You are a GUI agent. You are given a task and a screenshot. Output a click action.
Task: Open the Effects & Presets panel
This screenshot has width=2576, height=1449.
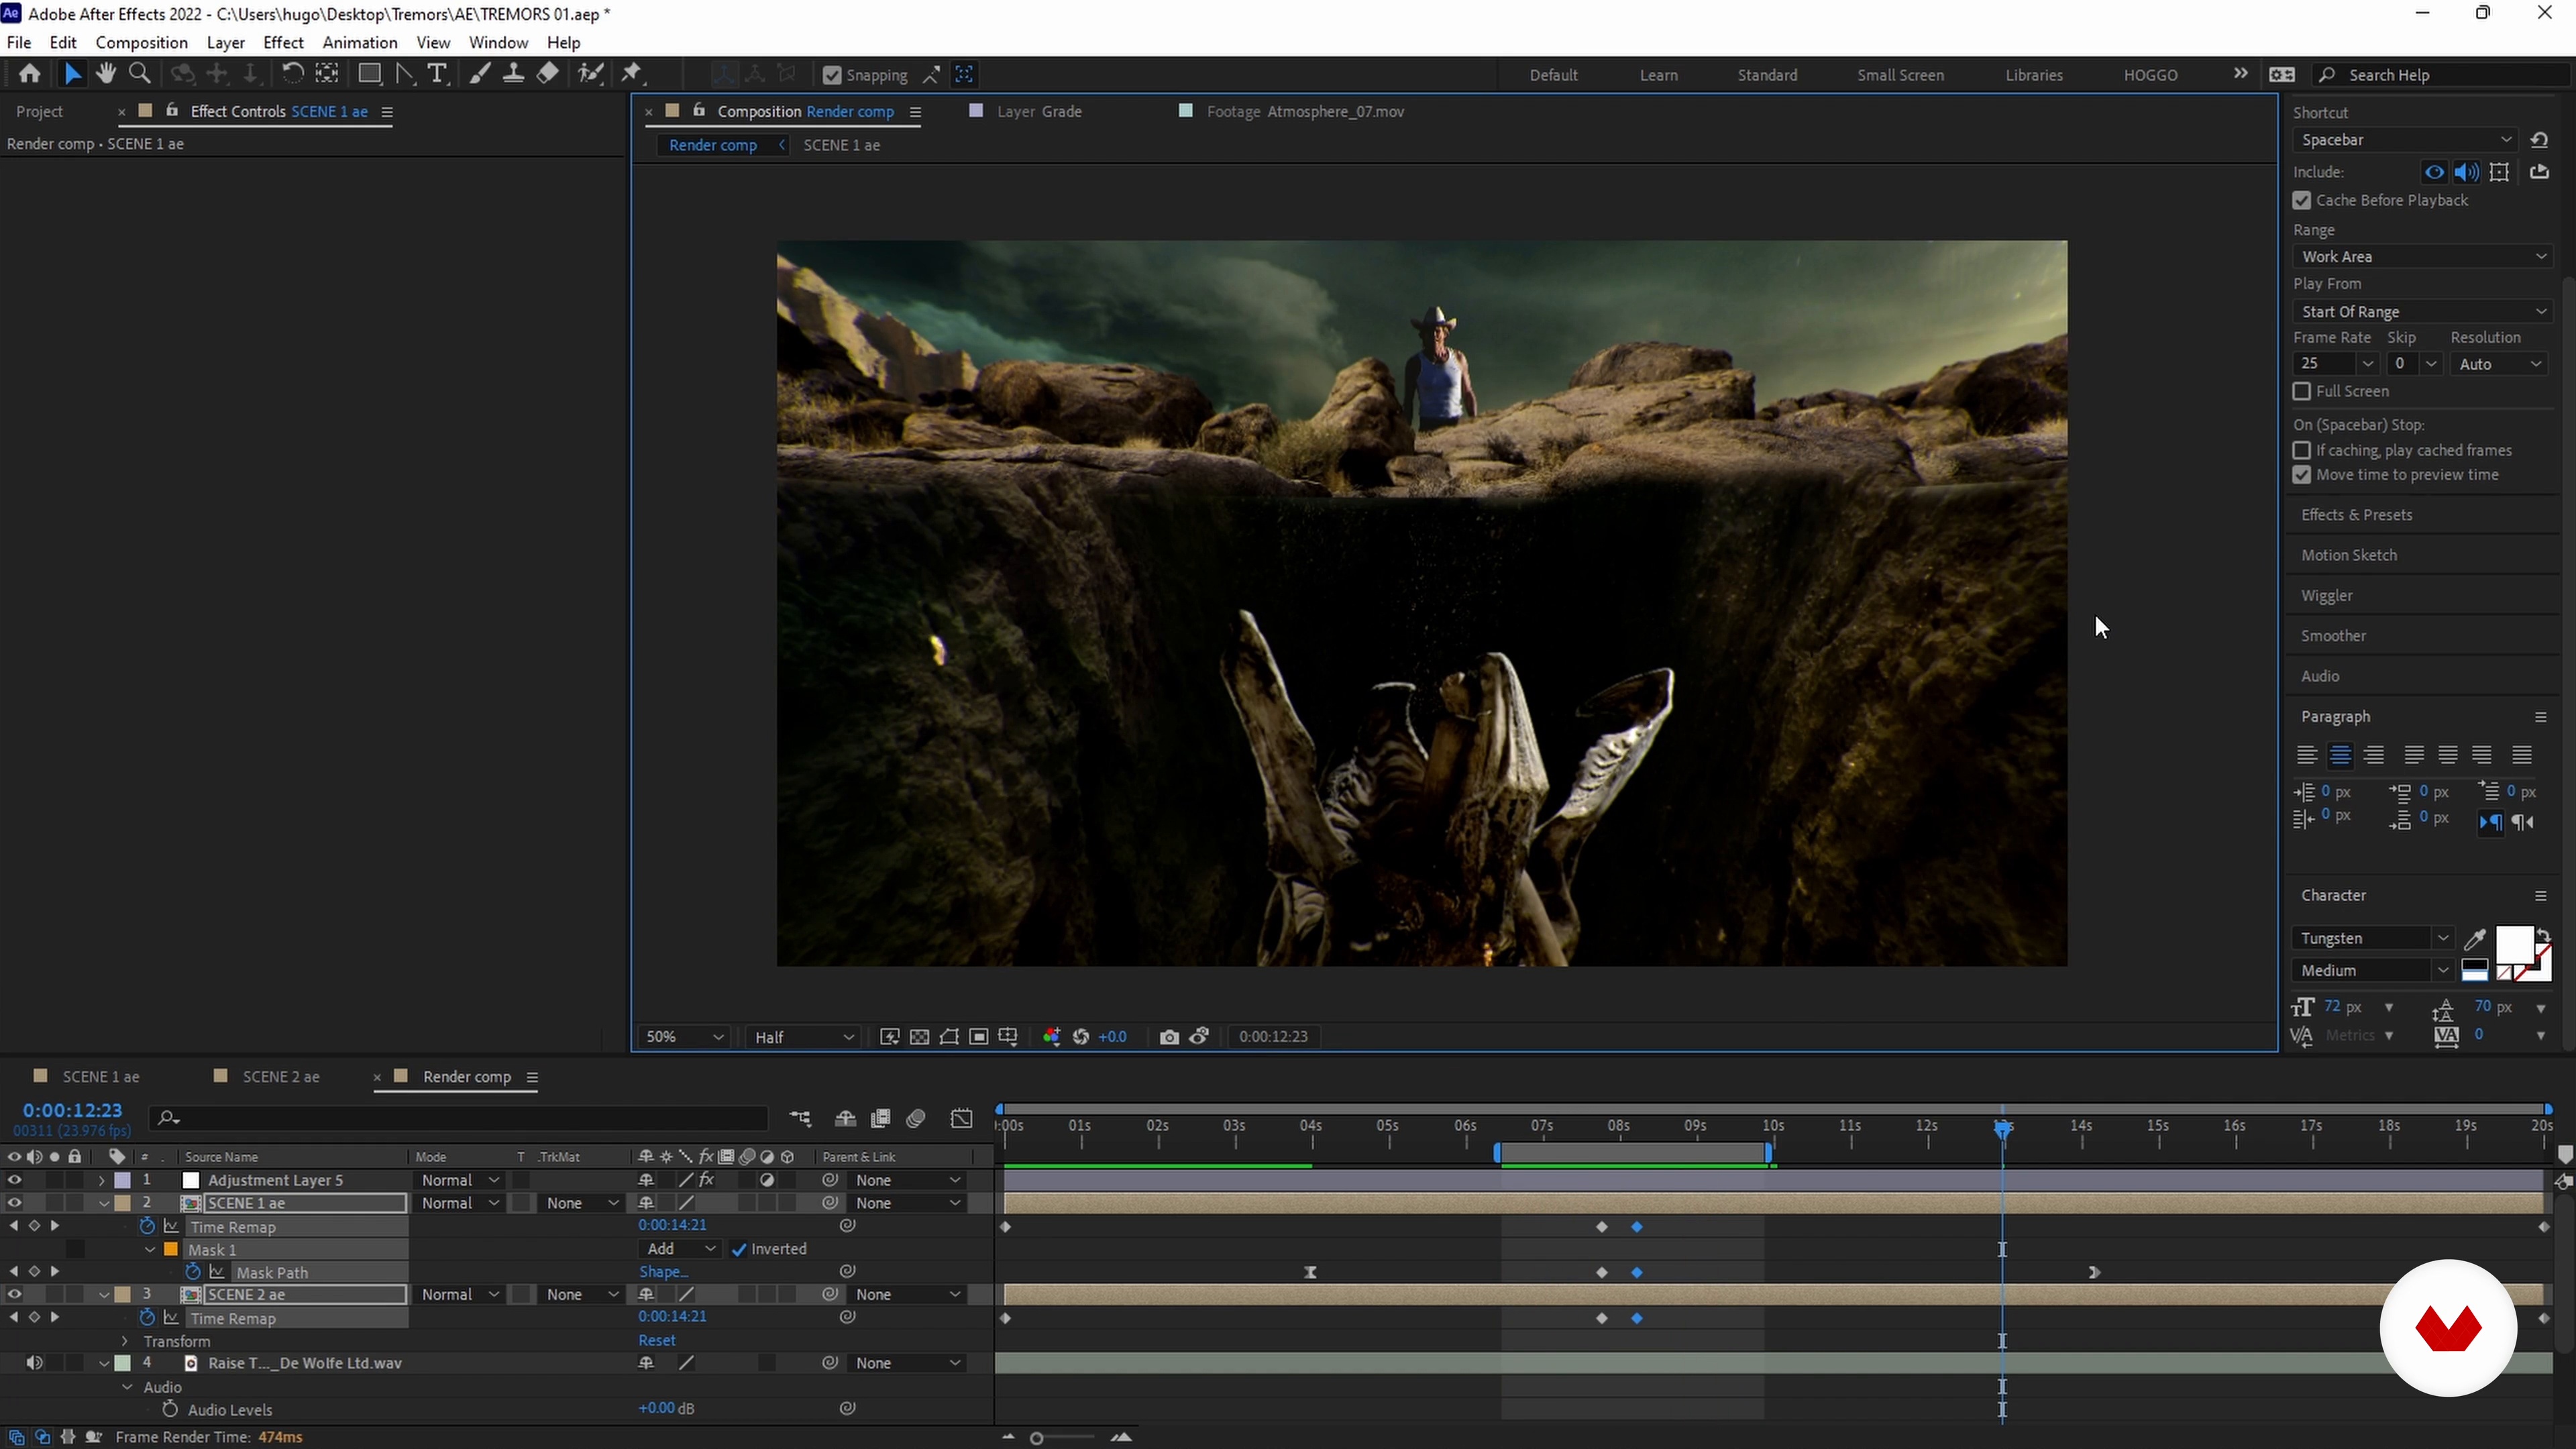click(2356, 515)
